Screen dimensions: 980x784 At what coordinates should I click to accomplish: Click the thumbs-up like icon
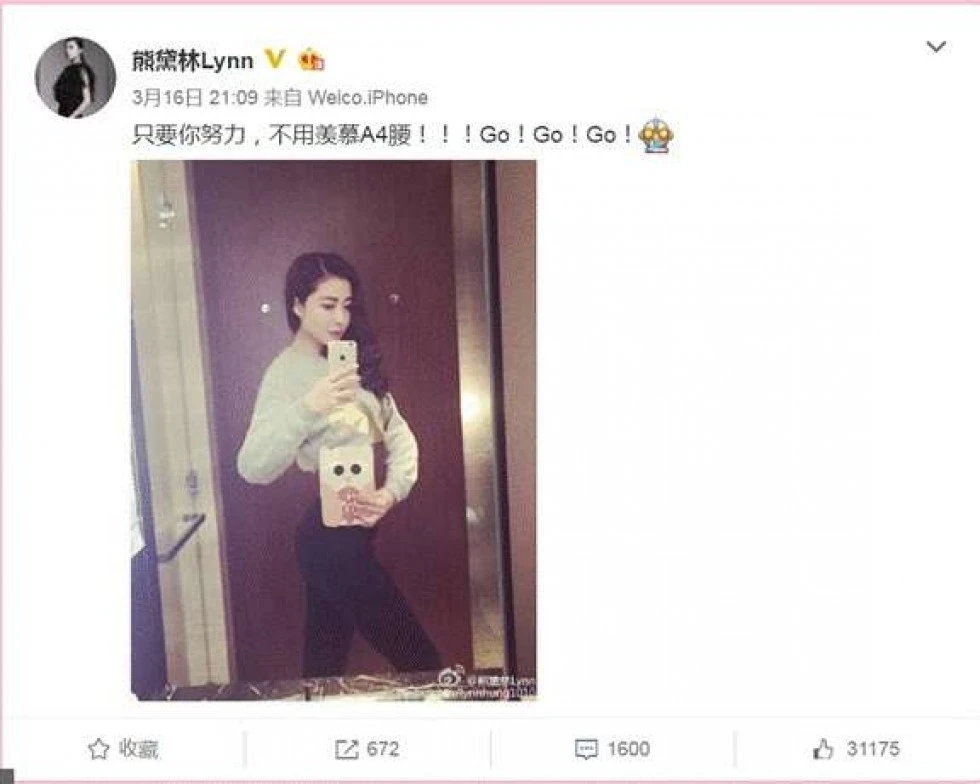click(x=823, y=748)
